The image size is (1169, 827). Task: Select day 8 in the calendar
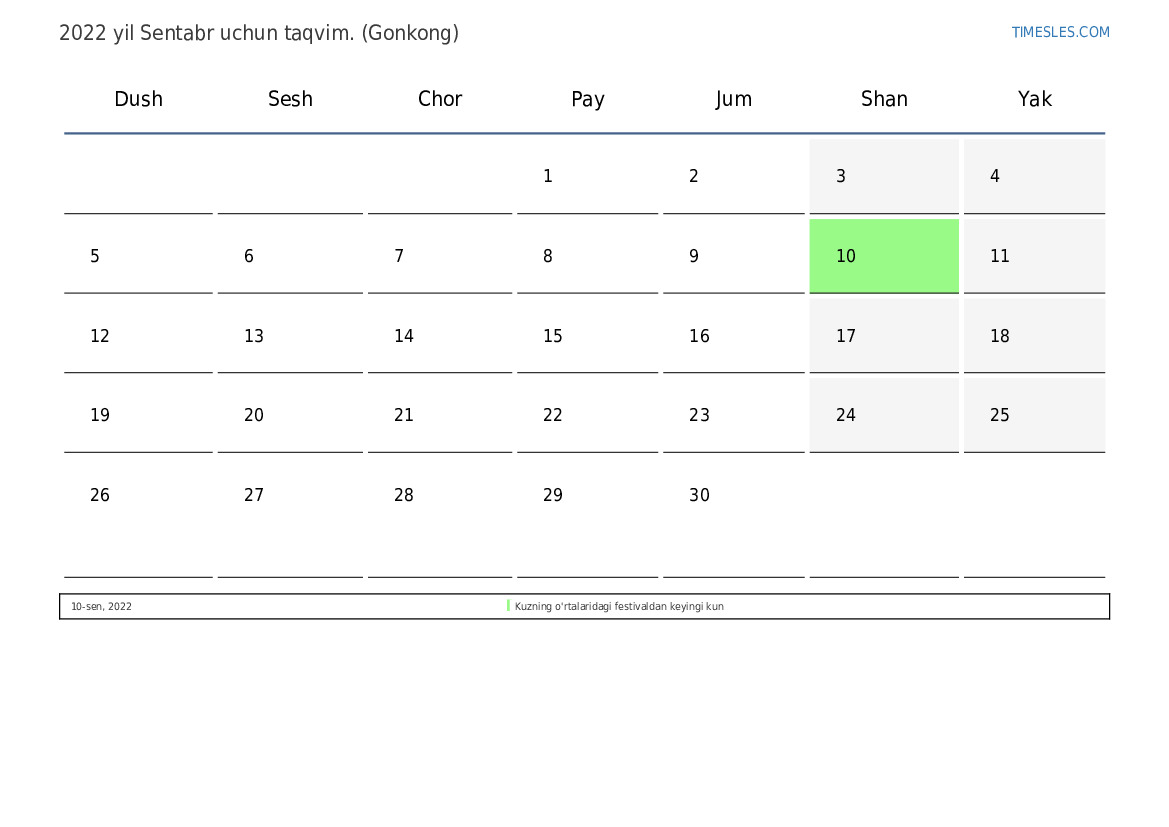tap(587, 256)
